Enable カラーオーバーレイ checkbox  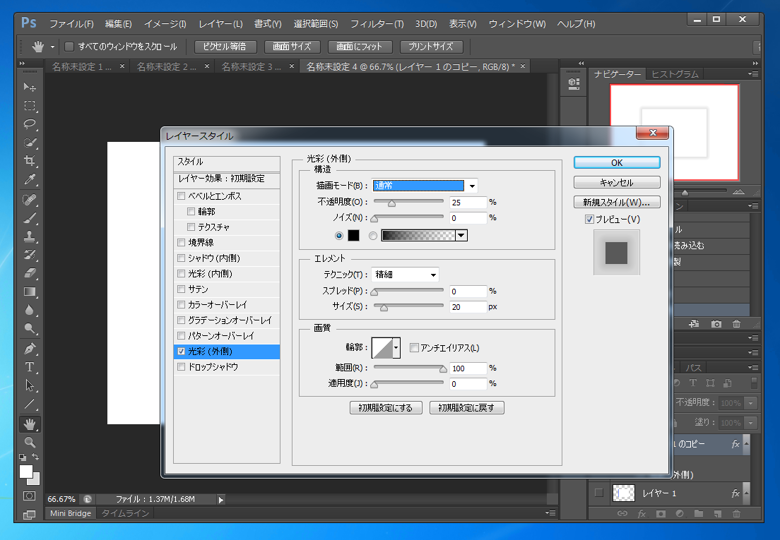pos(181,305)
